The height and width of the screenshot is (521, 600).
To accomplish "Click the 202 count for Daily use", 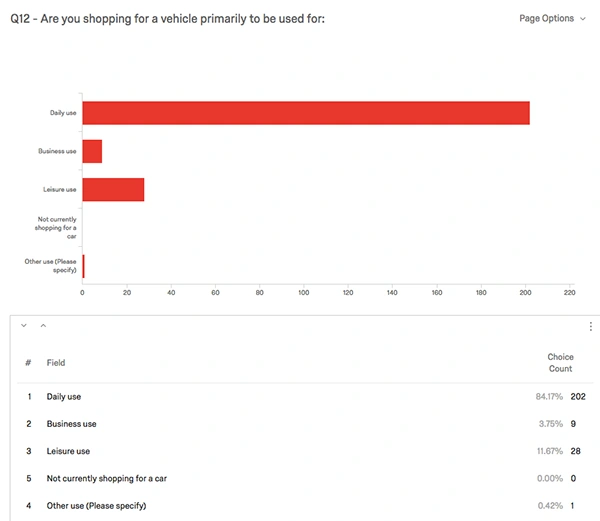I will point(578,397).
